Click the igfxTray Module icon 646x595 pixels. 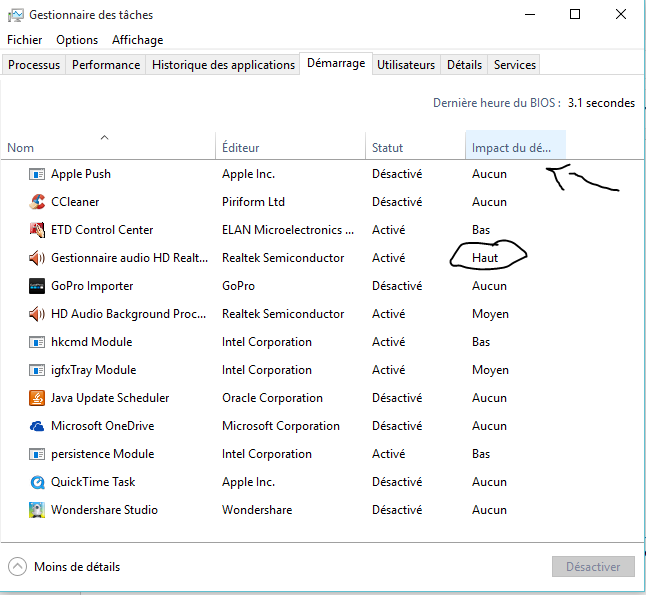[37, 370]
